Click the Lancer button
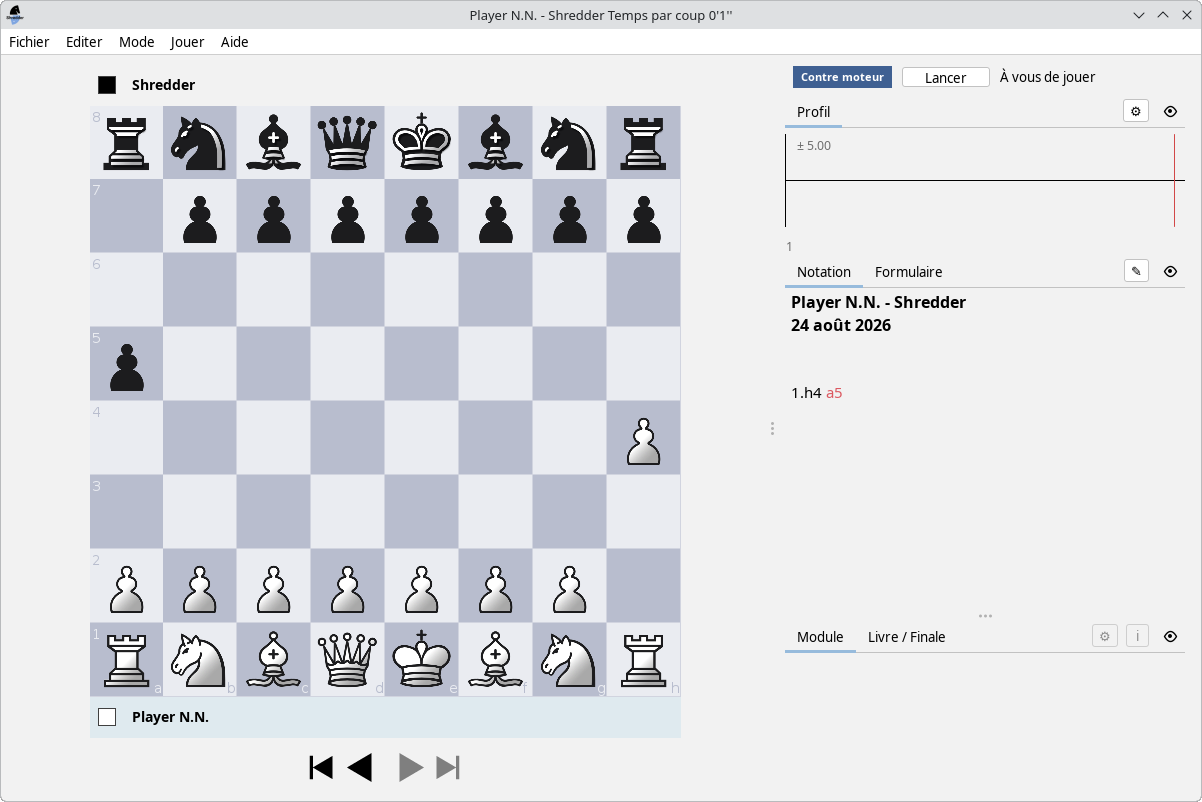 (x=945, y=77)
